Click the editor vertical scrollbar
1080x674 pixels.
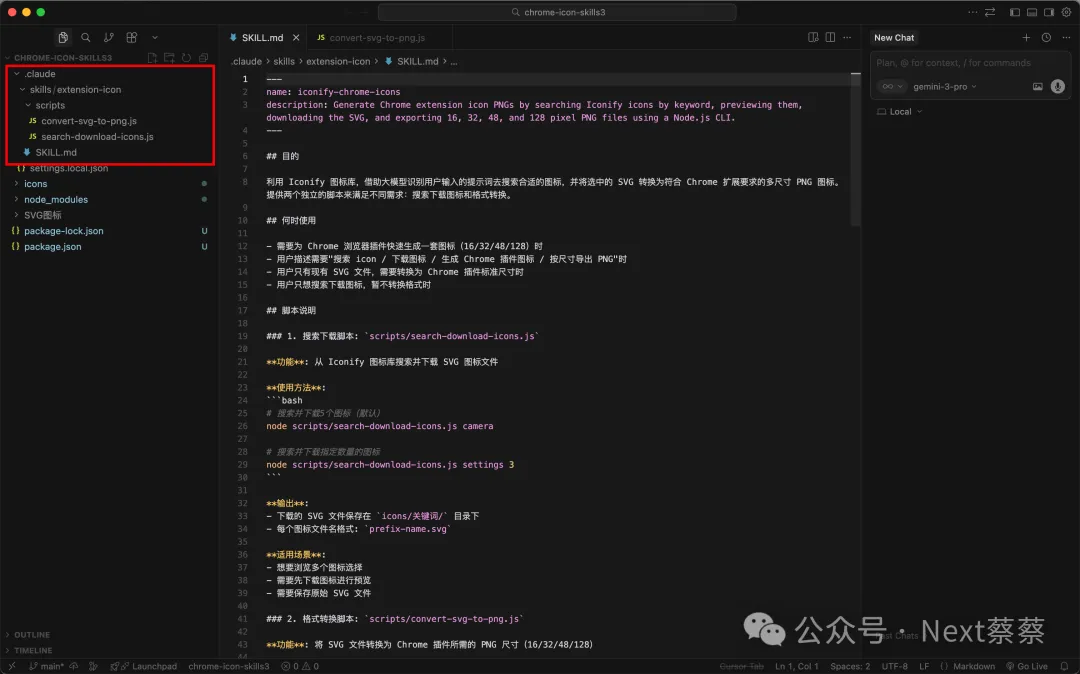pos(855,150)
